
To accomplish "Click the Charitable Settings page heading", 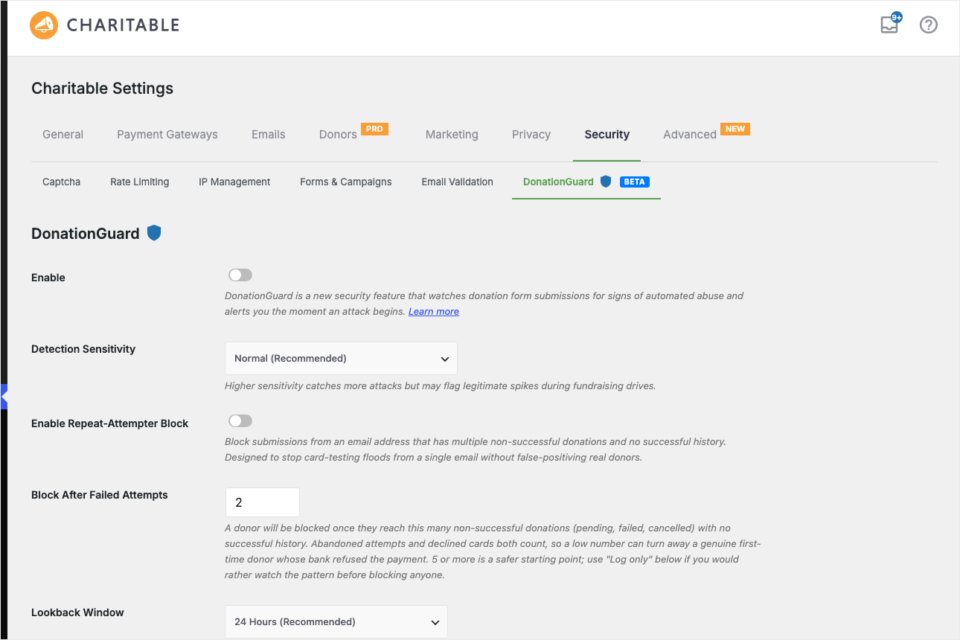I will tap(102, 88).
